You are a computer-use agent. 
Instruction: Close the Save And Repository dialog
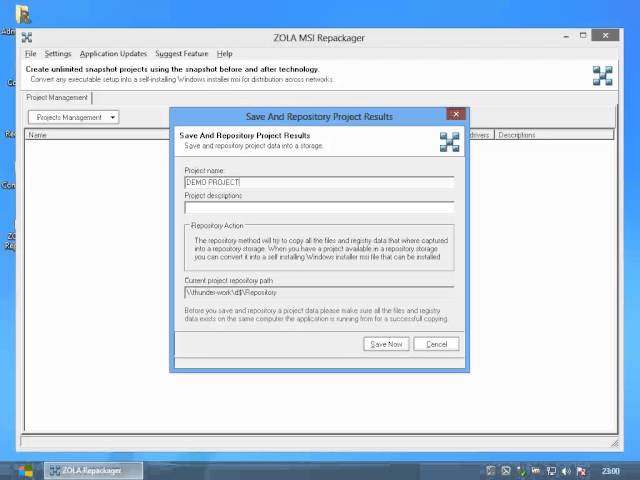coord(456,114)
